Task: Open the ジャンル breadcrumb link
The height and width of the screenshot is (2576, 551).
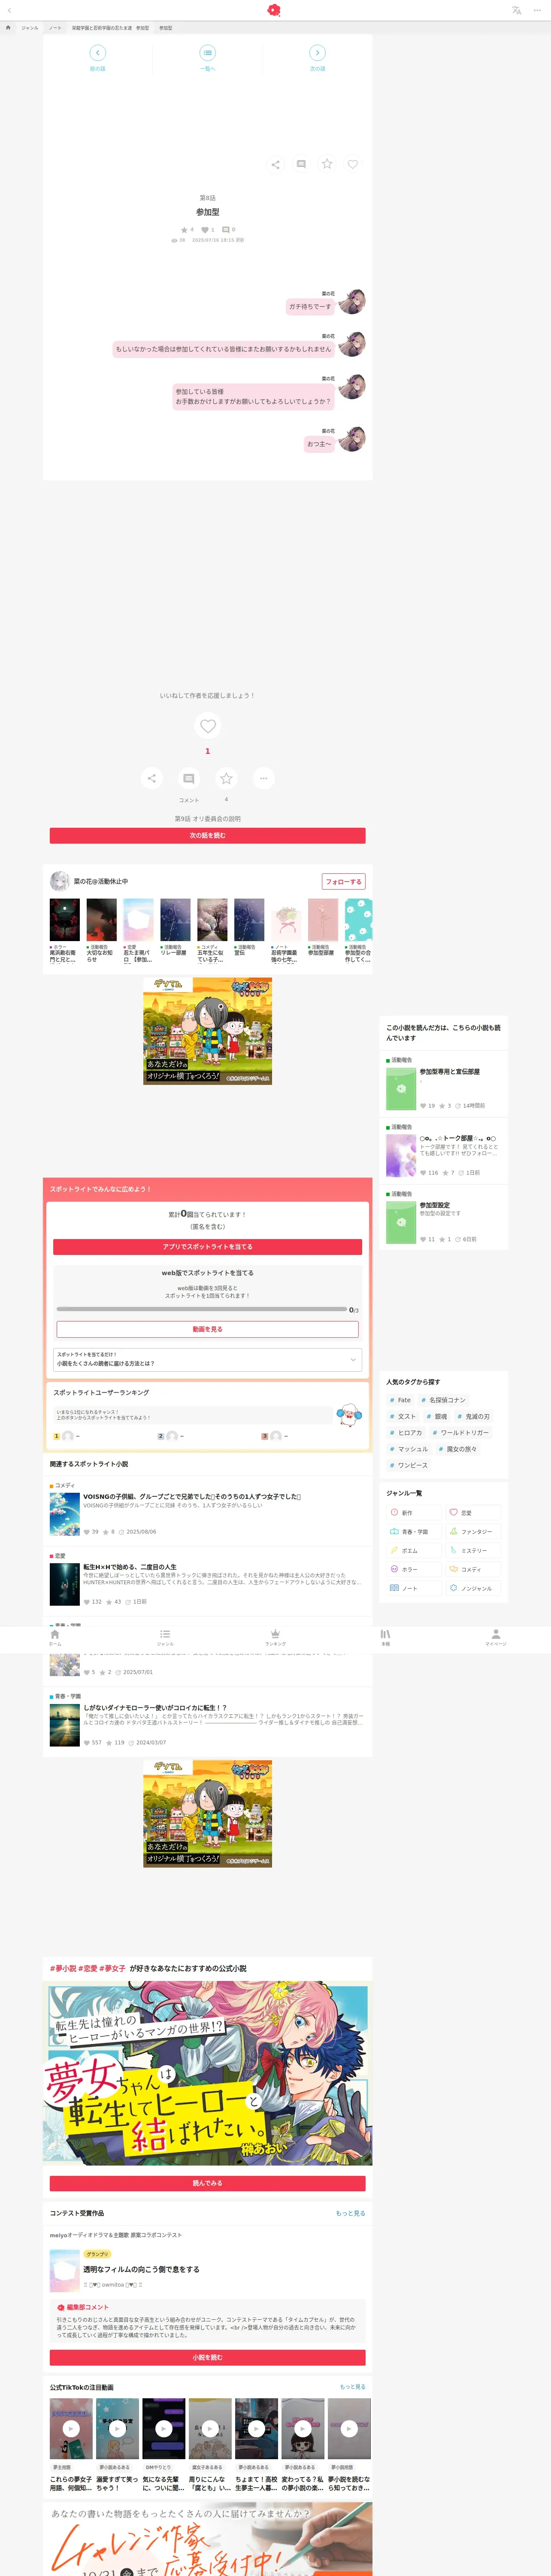Action: click(30, 28)
